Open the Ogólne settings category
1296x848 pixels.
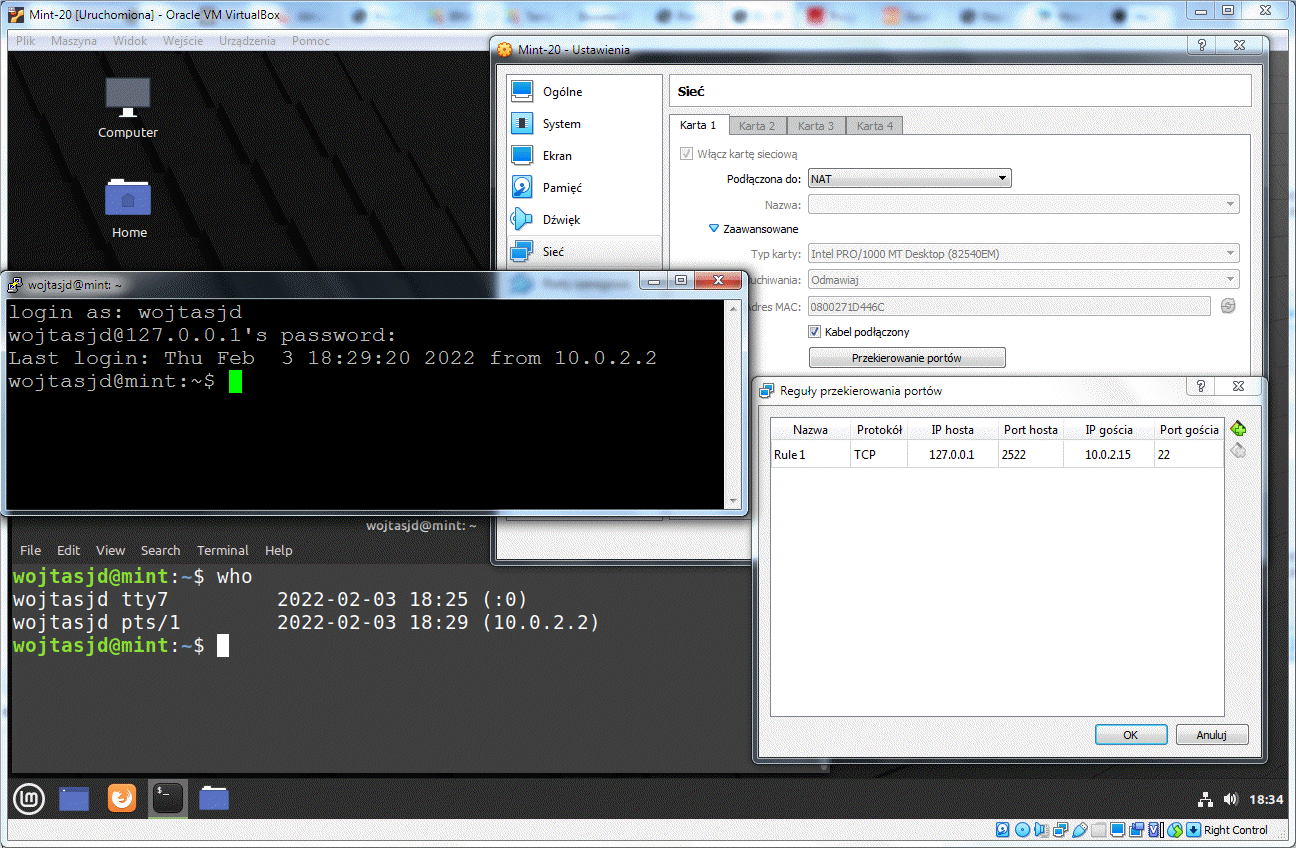pyautogui.click(x=585, y=92)
